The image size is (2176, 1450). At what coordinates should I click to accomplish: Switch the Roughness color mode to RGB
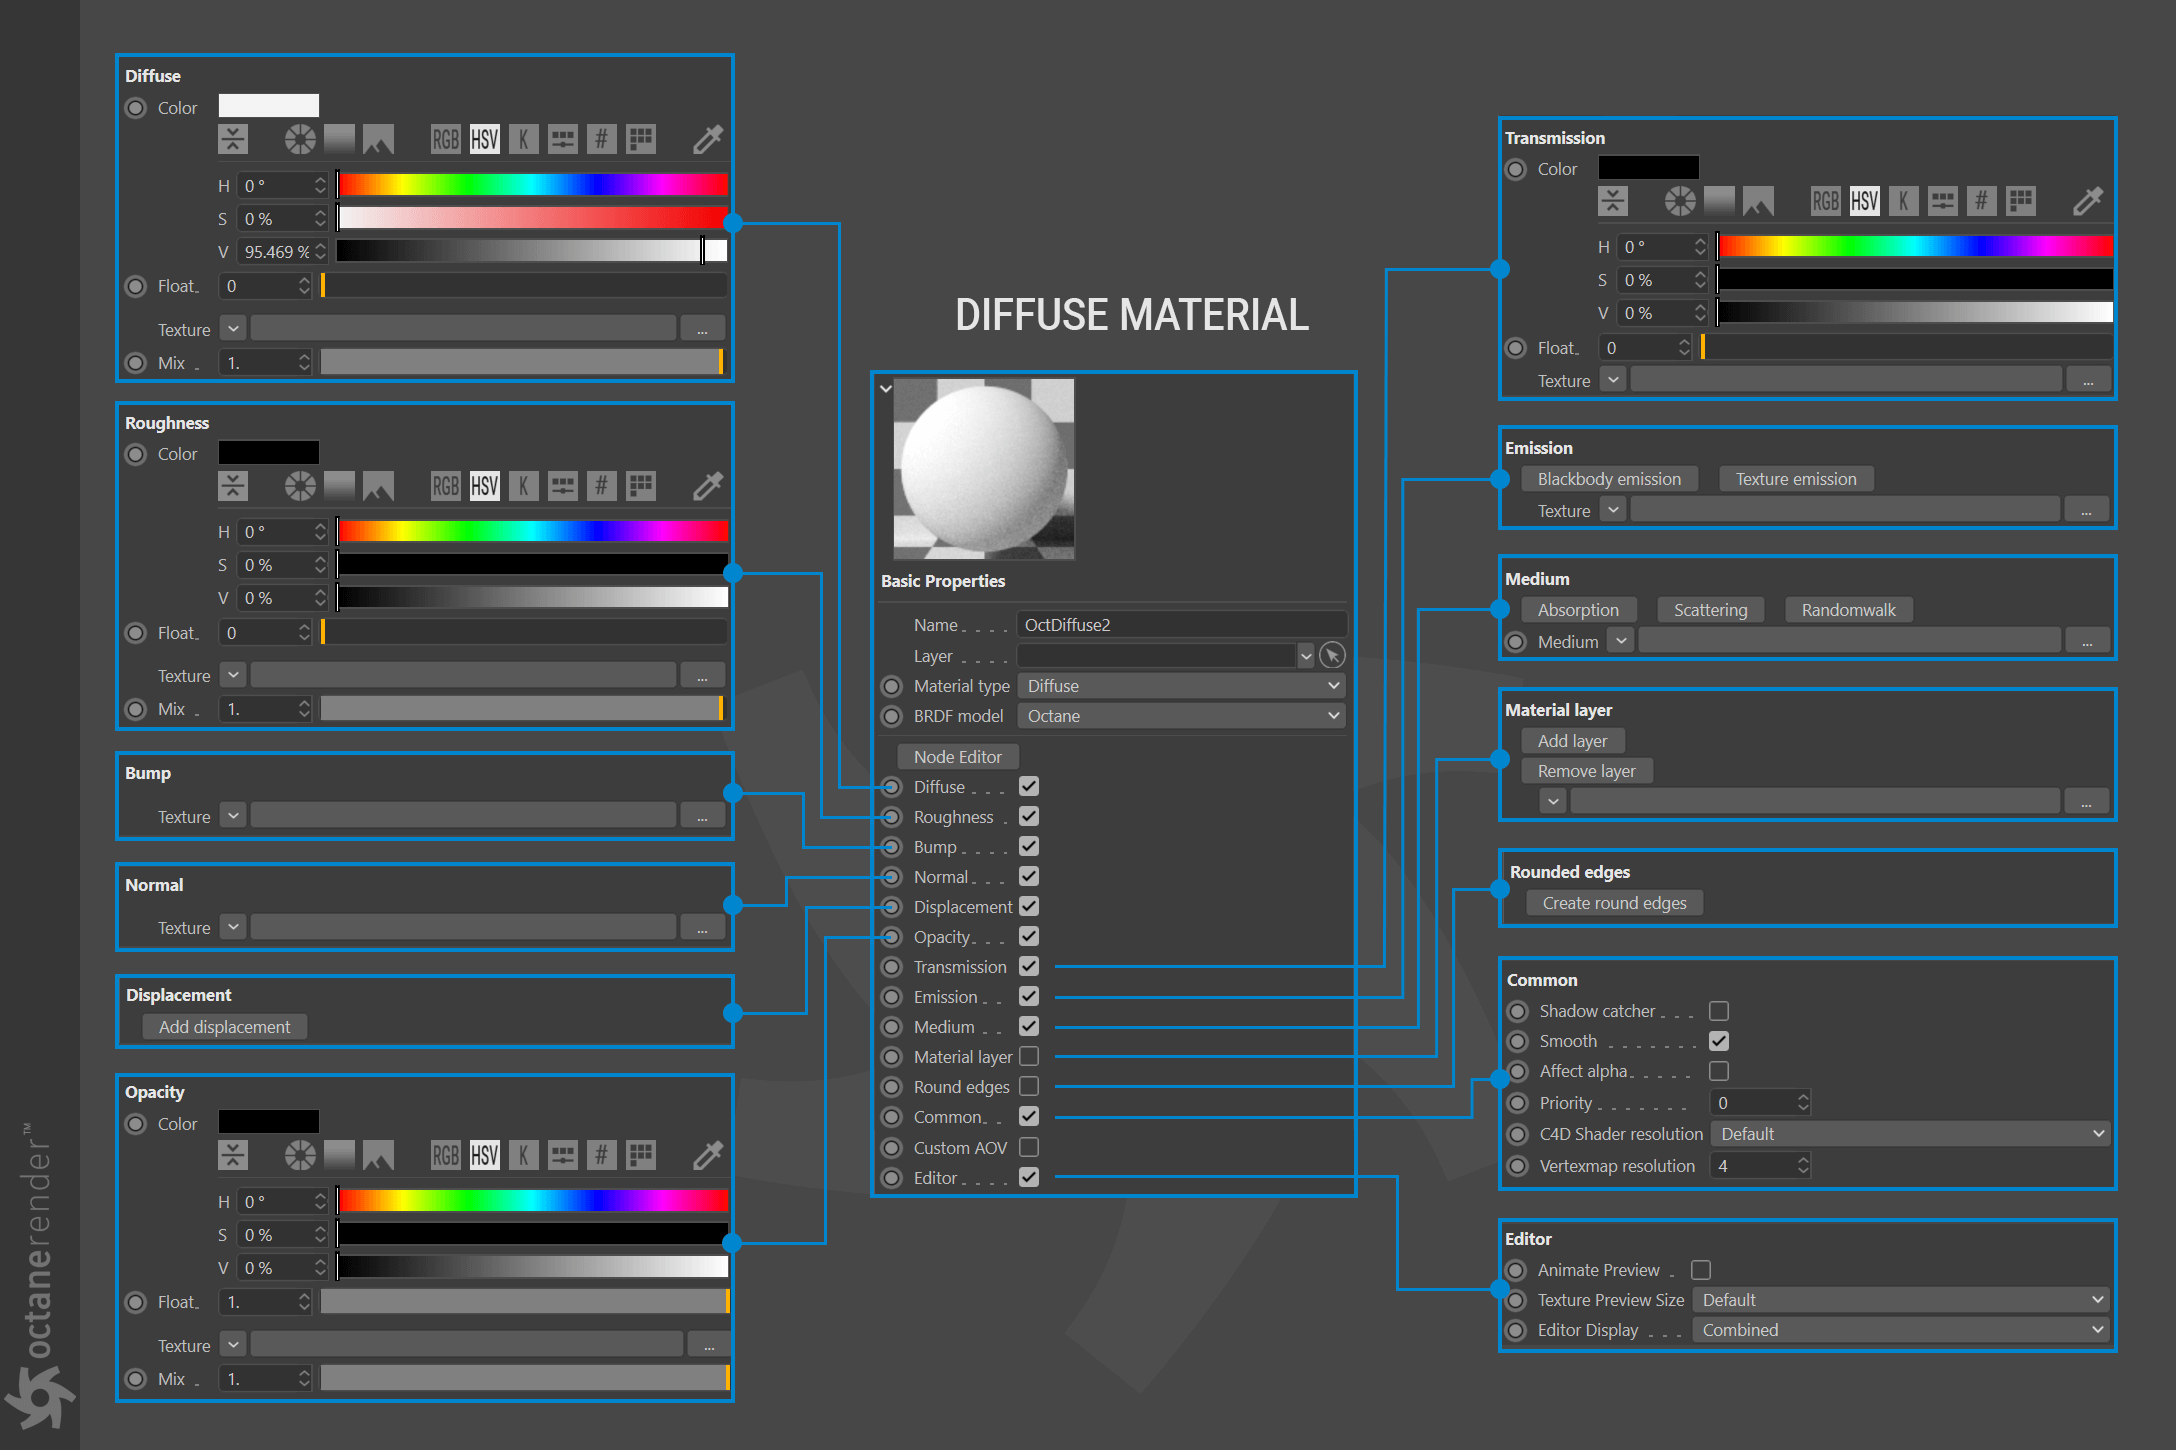[x=445, y=486]
